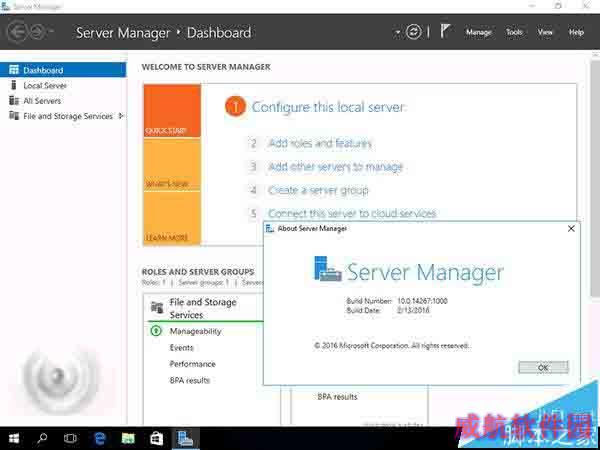600x450 pixels.
Task: Close the About Server Manager dialog
Action: pos(571,228)
